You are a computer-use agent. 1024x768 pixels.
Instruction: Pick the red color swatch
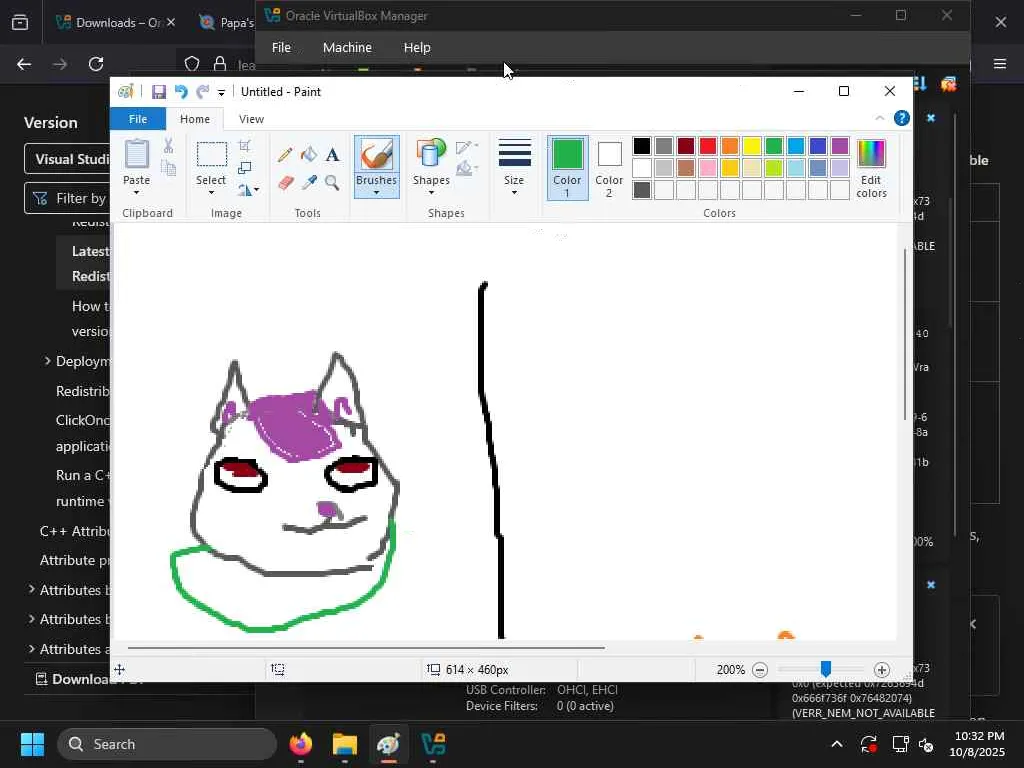[x=708, y=146]
